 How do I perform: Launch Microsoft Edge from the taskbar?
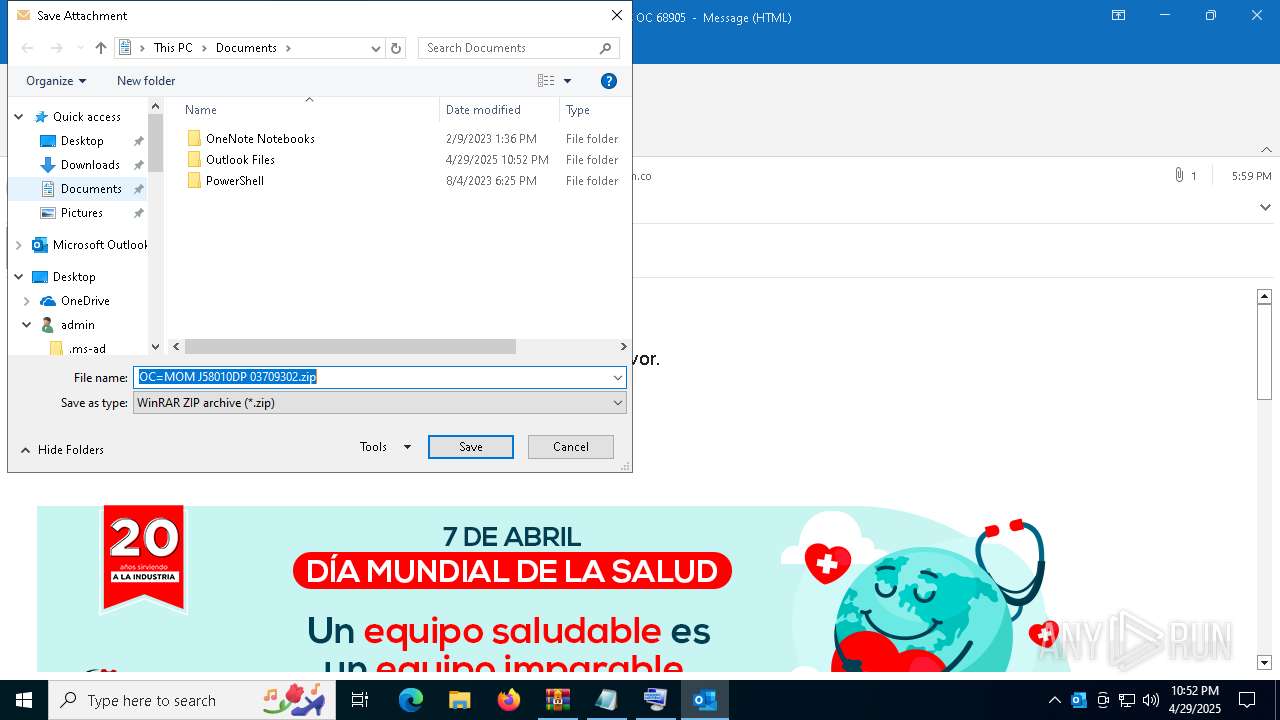click(411, 700)
